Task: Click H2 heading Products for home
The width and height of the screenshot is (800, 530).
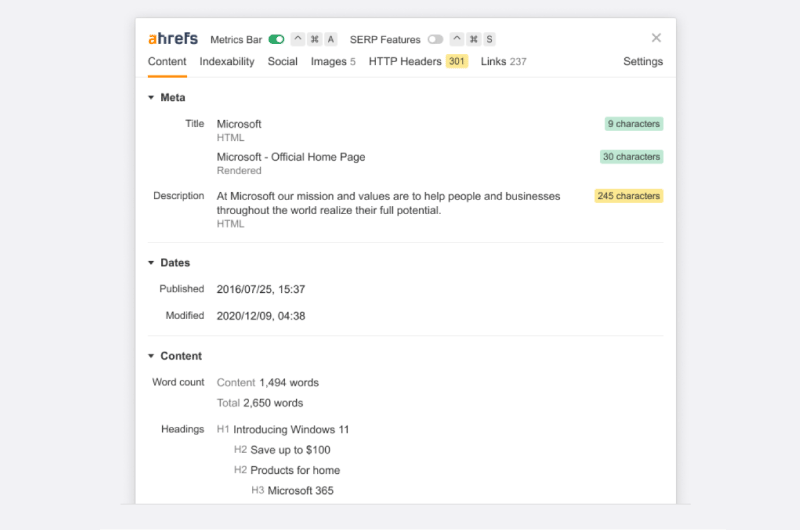Action: coord(295,470)
